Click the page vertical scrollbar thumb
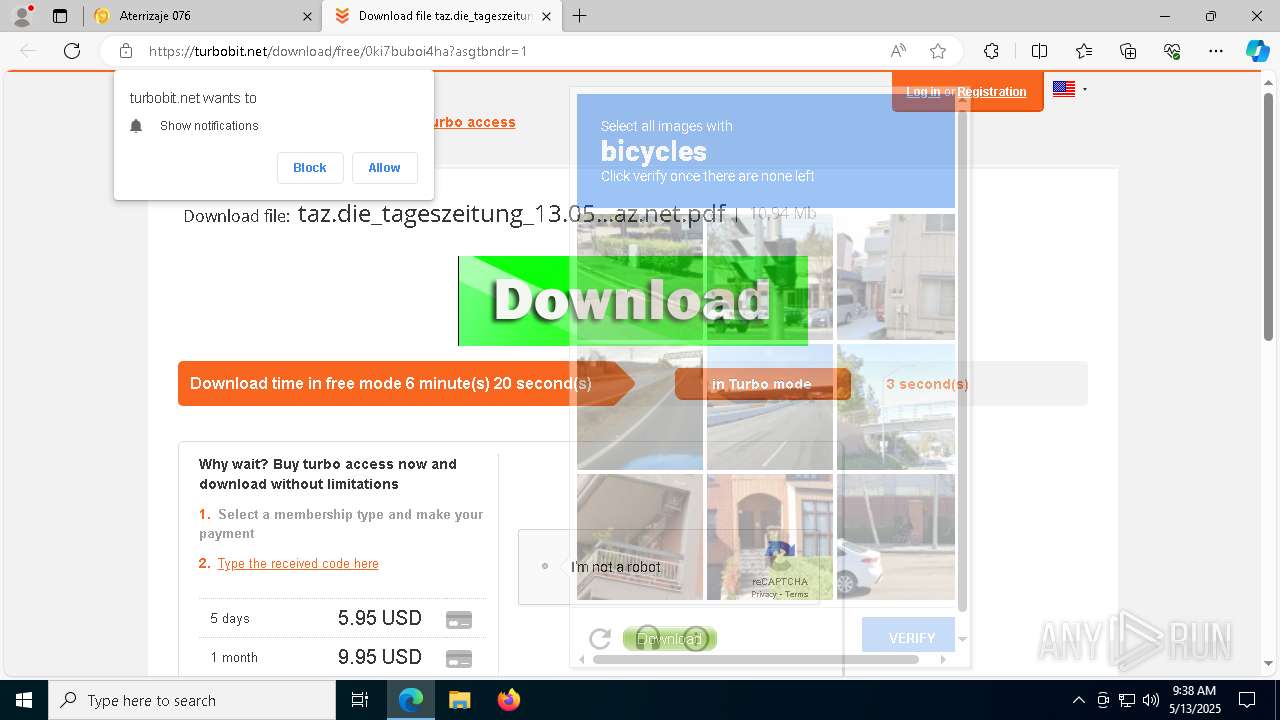Viewport: 1280px width, 720px height. pos(1268,215)
